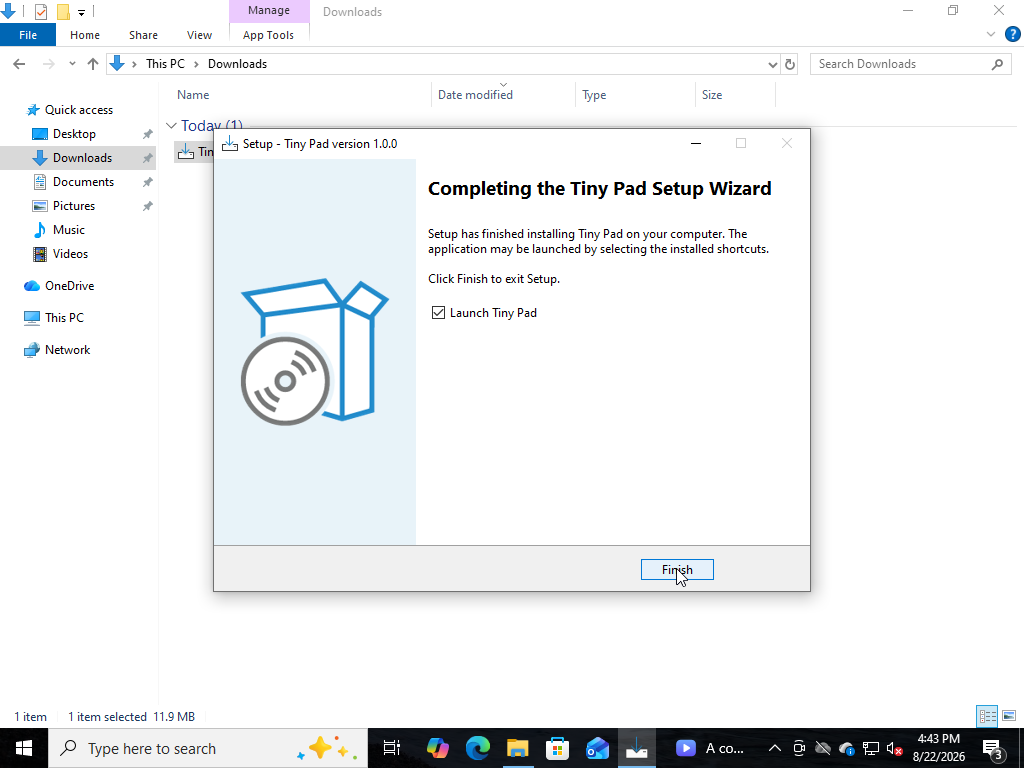The width and height of the screenshot is (1024, 768).
Task: Open the Windows Start menu
Action: click(x=24, y=748)
